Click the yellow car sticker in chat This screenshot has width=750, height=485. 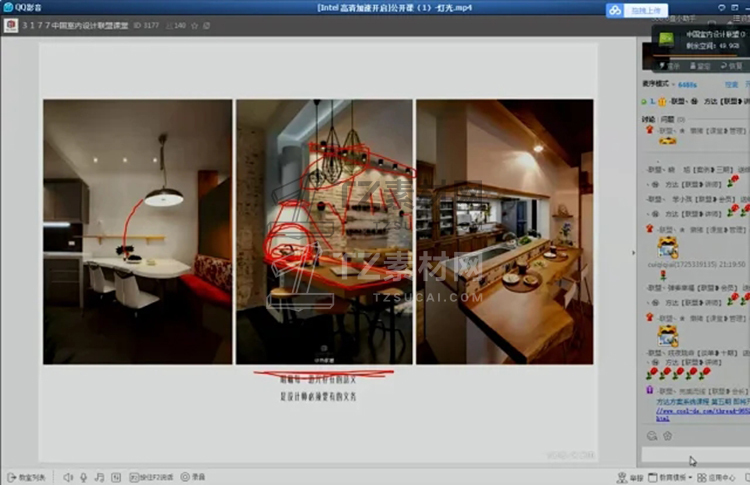point(668,141)
